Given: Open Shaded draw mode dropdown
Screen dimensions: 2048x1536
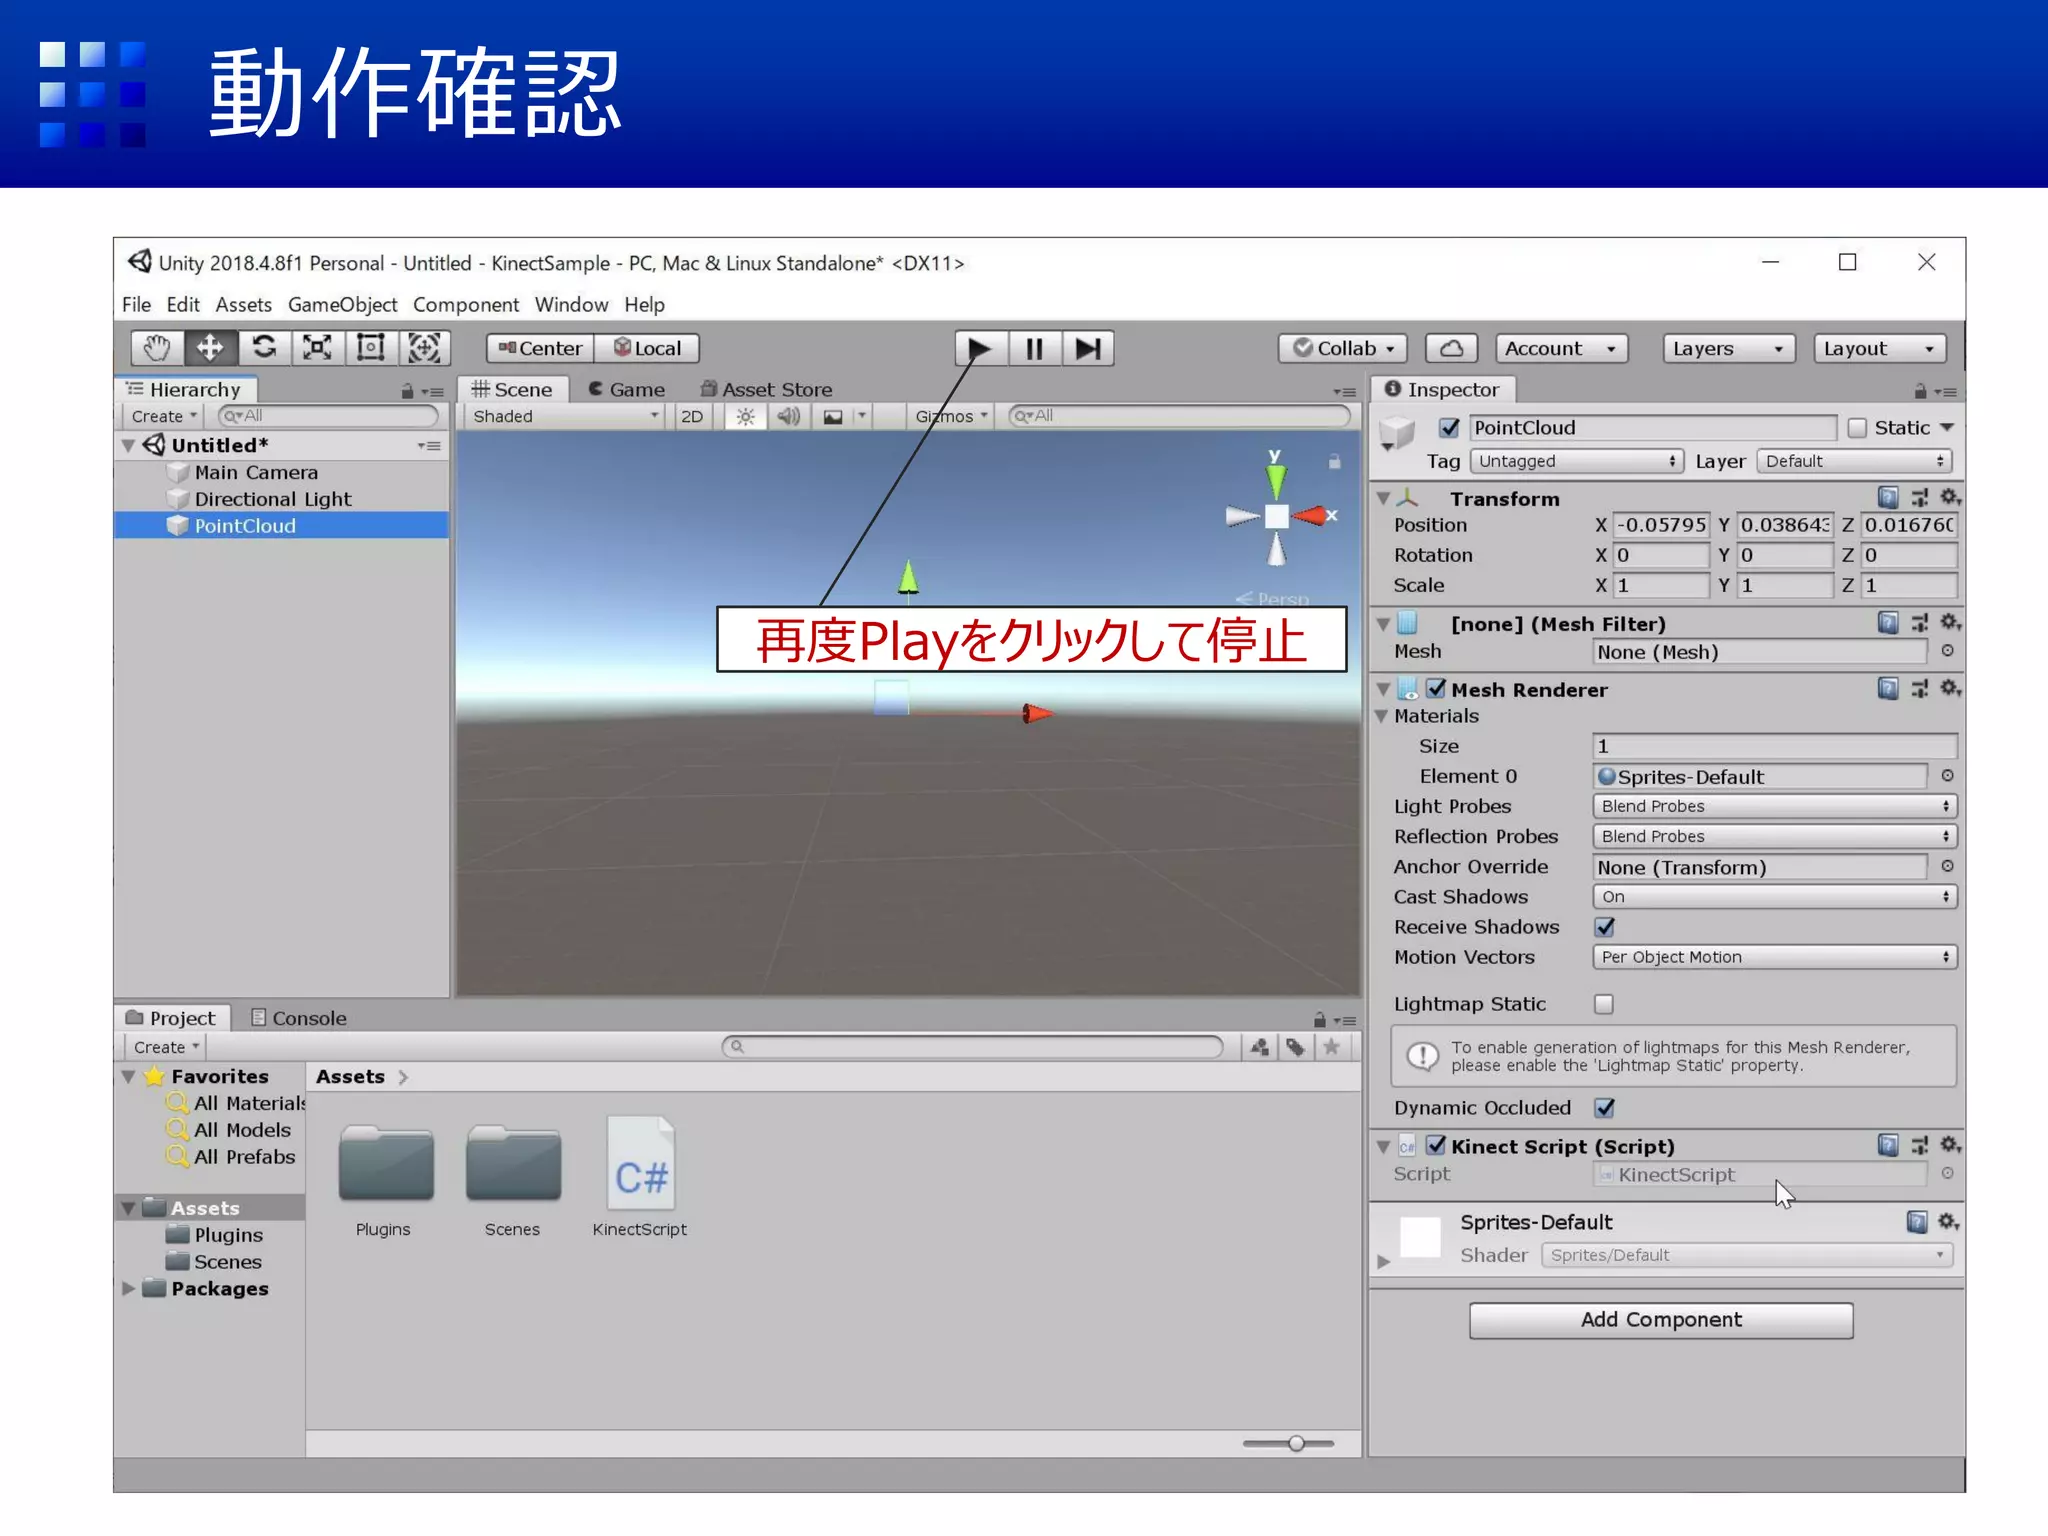Looking at the screenshot, I should [x=565, y=416].
